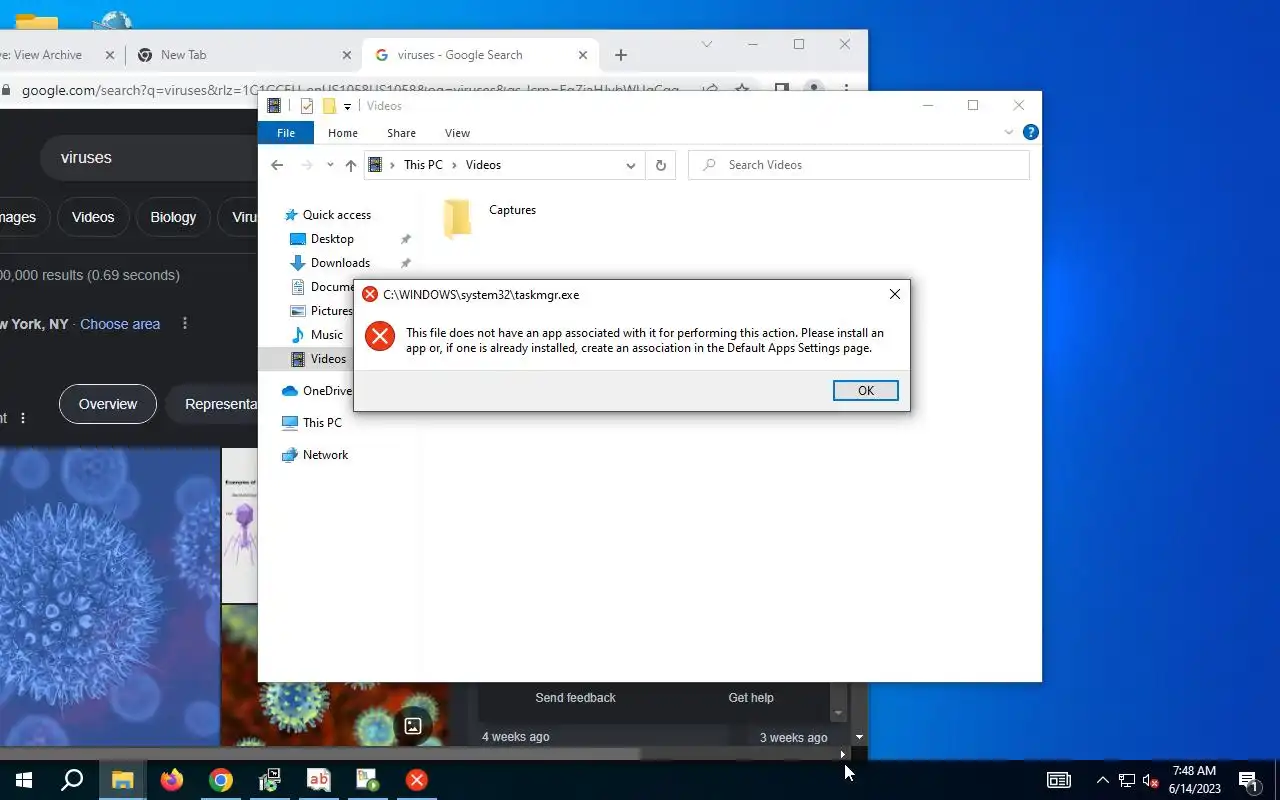Open the network tray icon

click(x=1127, y=780)
